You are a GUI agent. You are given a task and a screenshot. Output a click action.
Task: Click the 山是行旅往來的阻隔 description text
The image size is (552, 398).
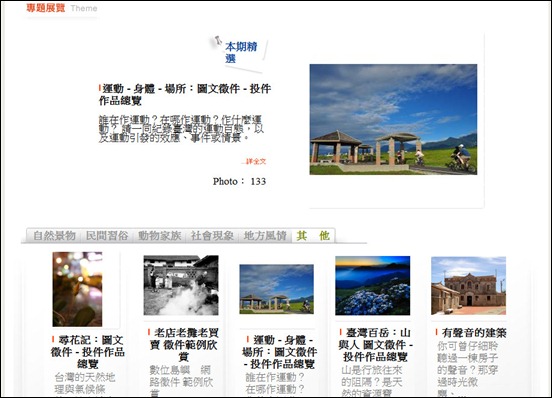pyautogui.click(x=372, y=381)
